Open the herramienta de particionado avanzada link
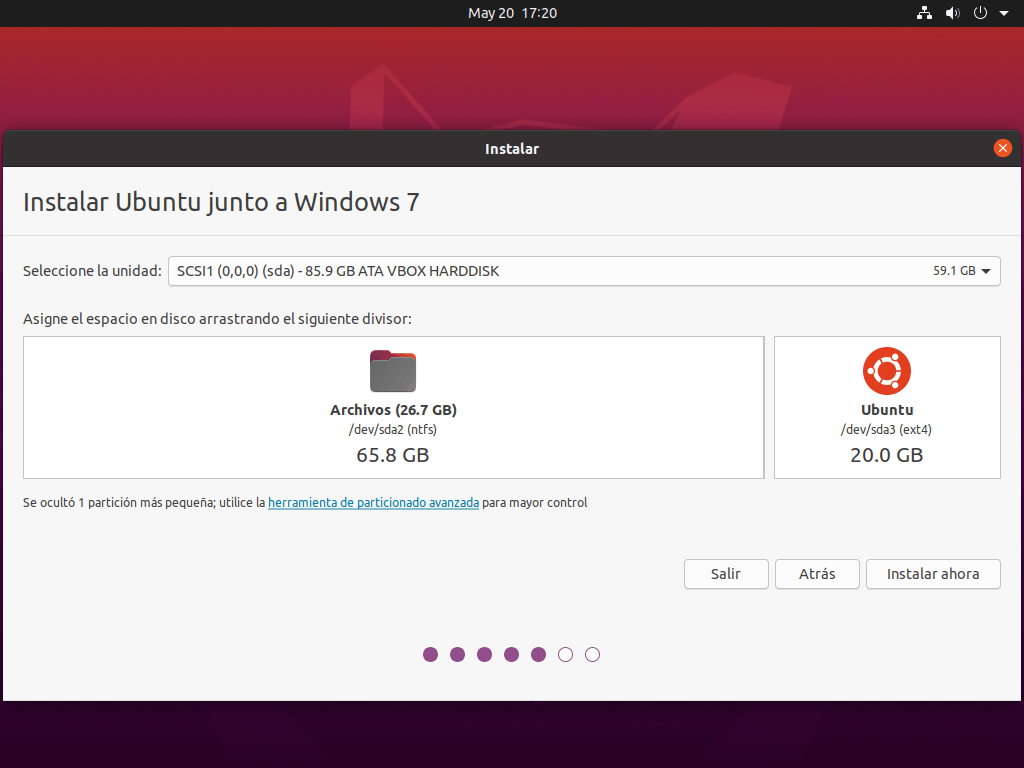 point(374,503)
